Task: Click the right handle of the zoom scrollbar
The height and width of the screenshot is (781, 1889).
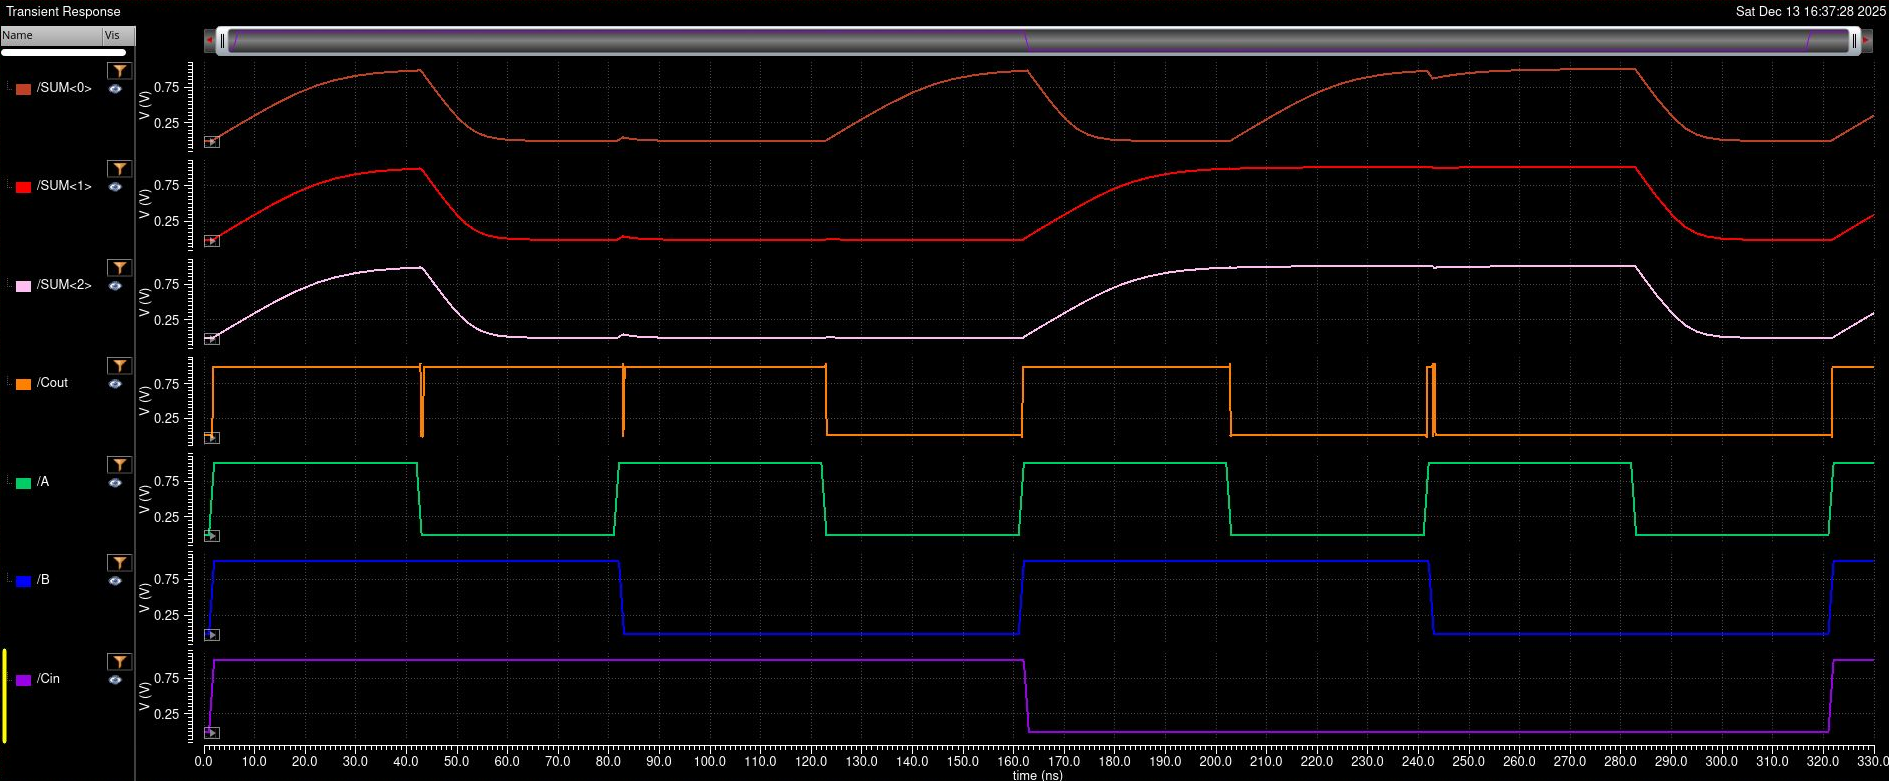Action: (x=1854, y=41)
